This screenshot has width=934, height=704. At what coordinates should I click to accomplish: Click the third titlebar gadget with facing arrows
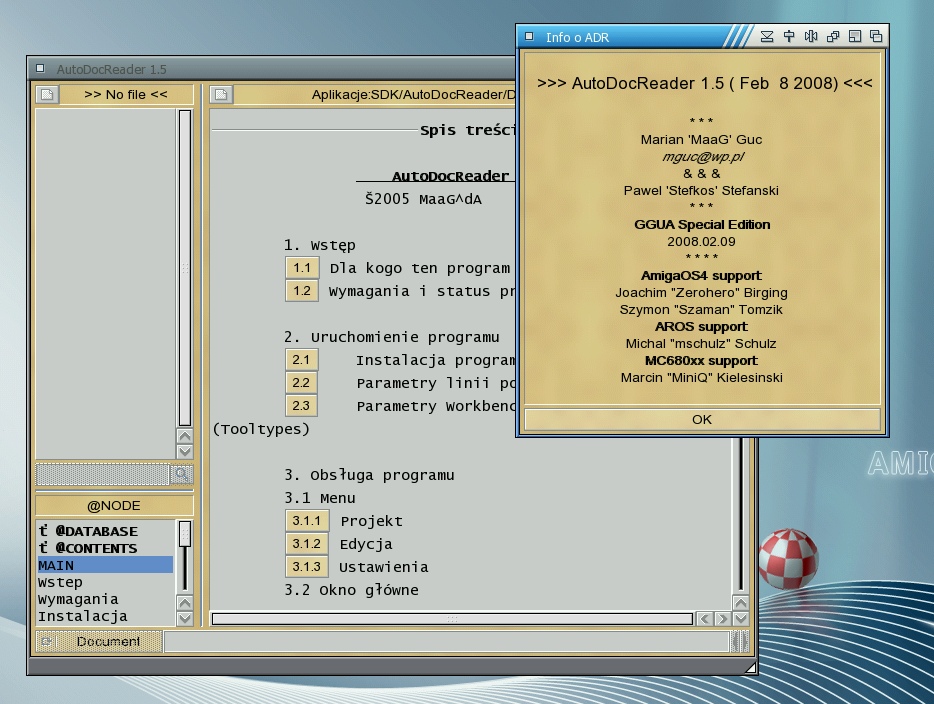coord(811,37)
